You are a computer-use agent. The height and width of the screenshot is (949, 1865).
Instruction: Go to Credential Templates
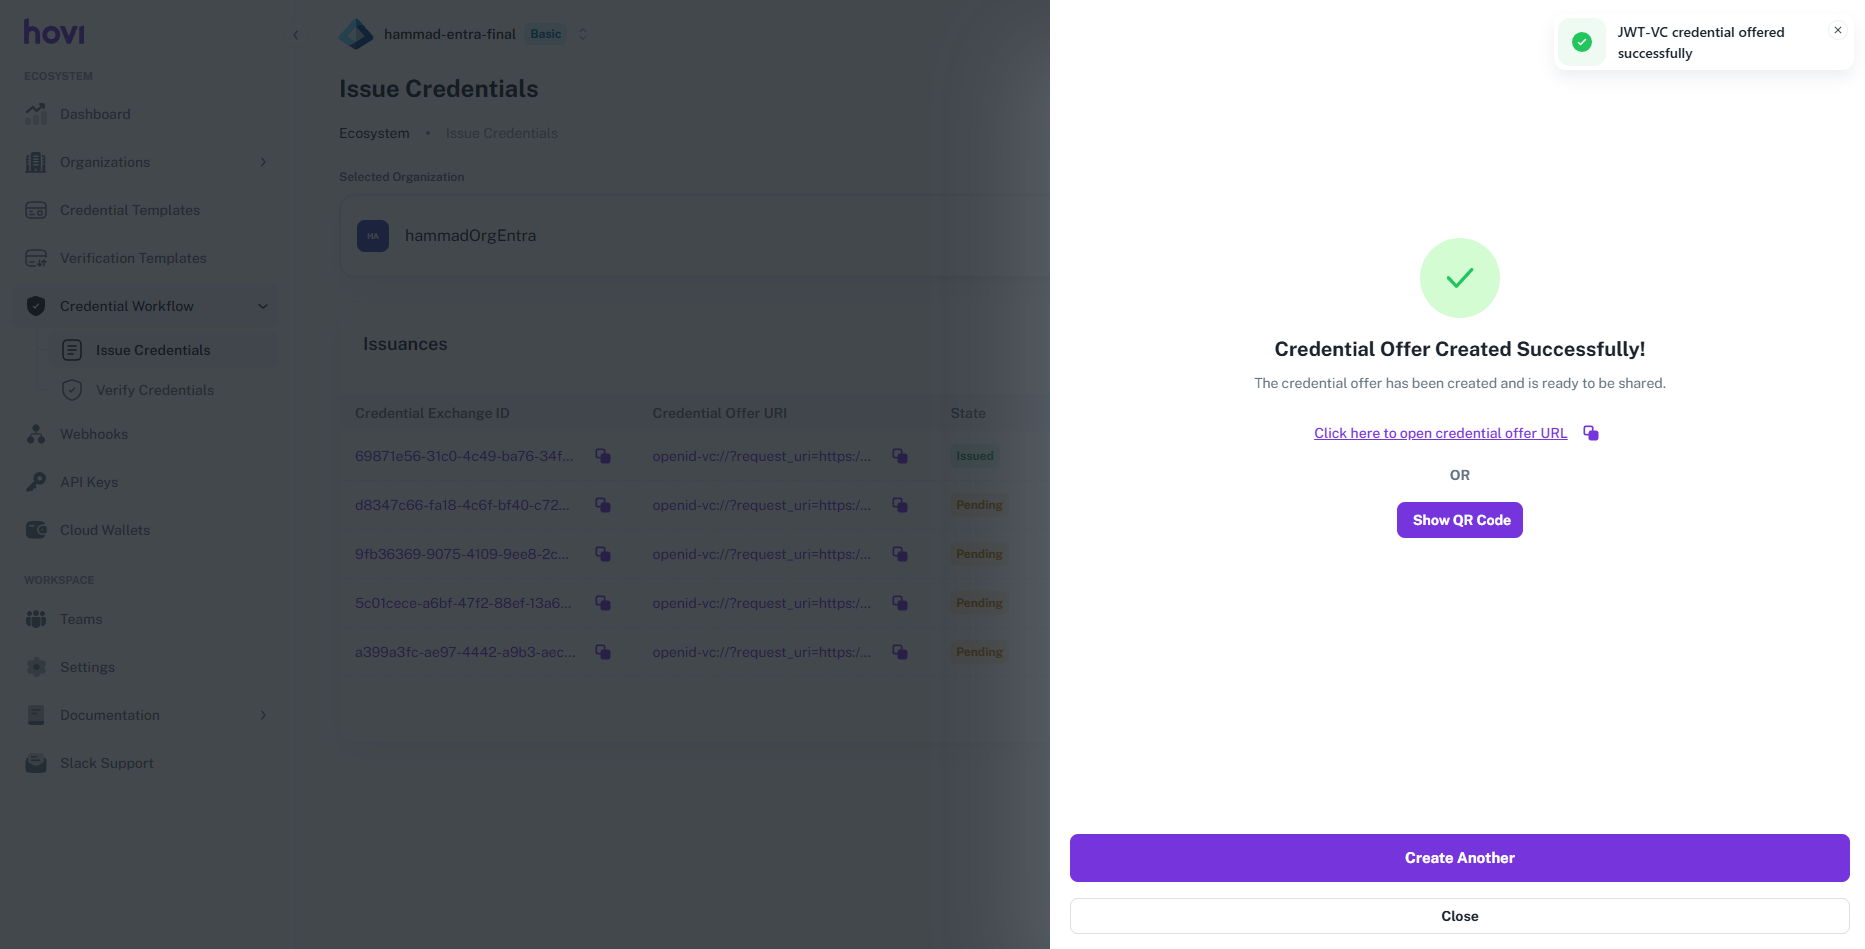point(129,210)
